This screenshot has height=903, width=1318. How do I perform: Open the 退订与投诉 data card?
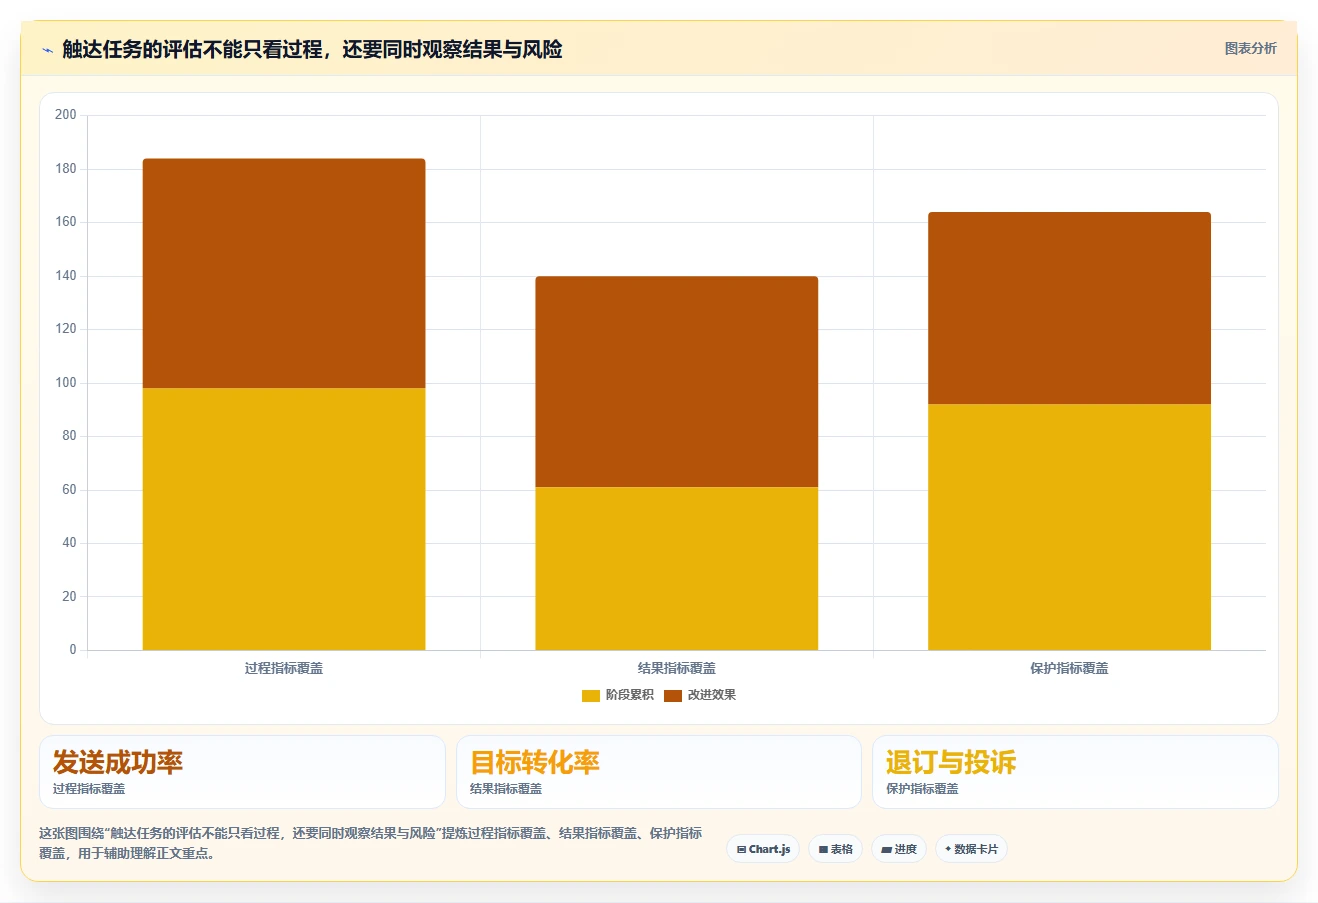tap(1075, 772)
